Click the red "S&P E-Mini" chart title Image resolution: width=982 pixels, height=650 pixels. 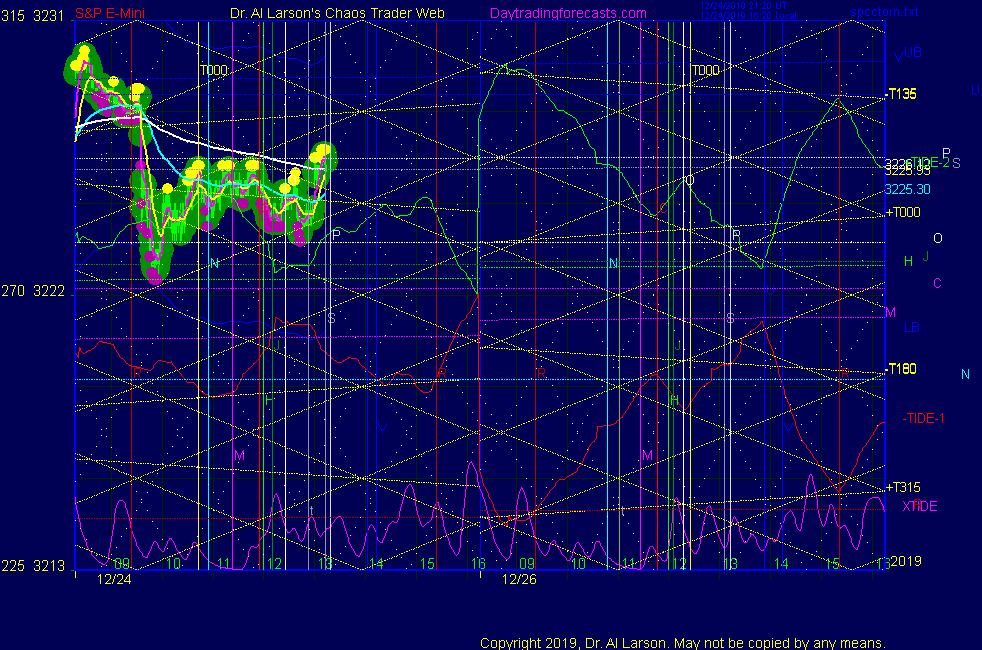click(110, 13)
